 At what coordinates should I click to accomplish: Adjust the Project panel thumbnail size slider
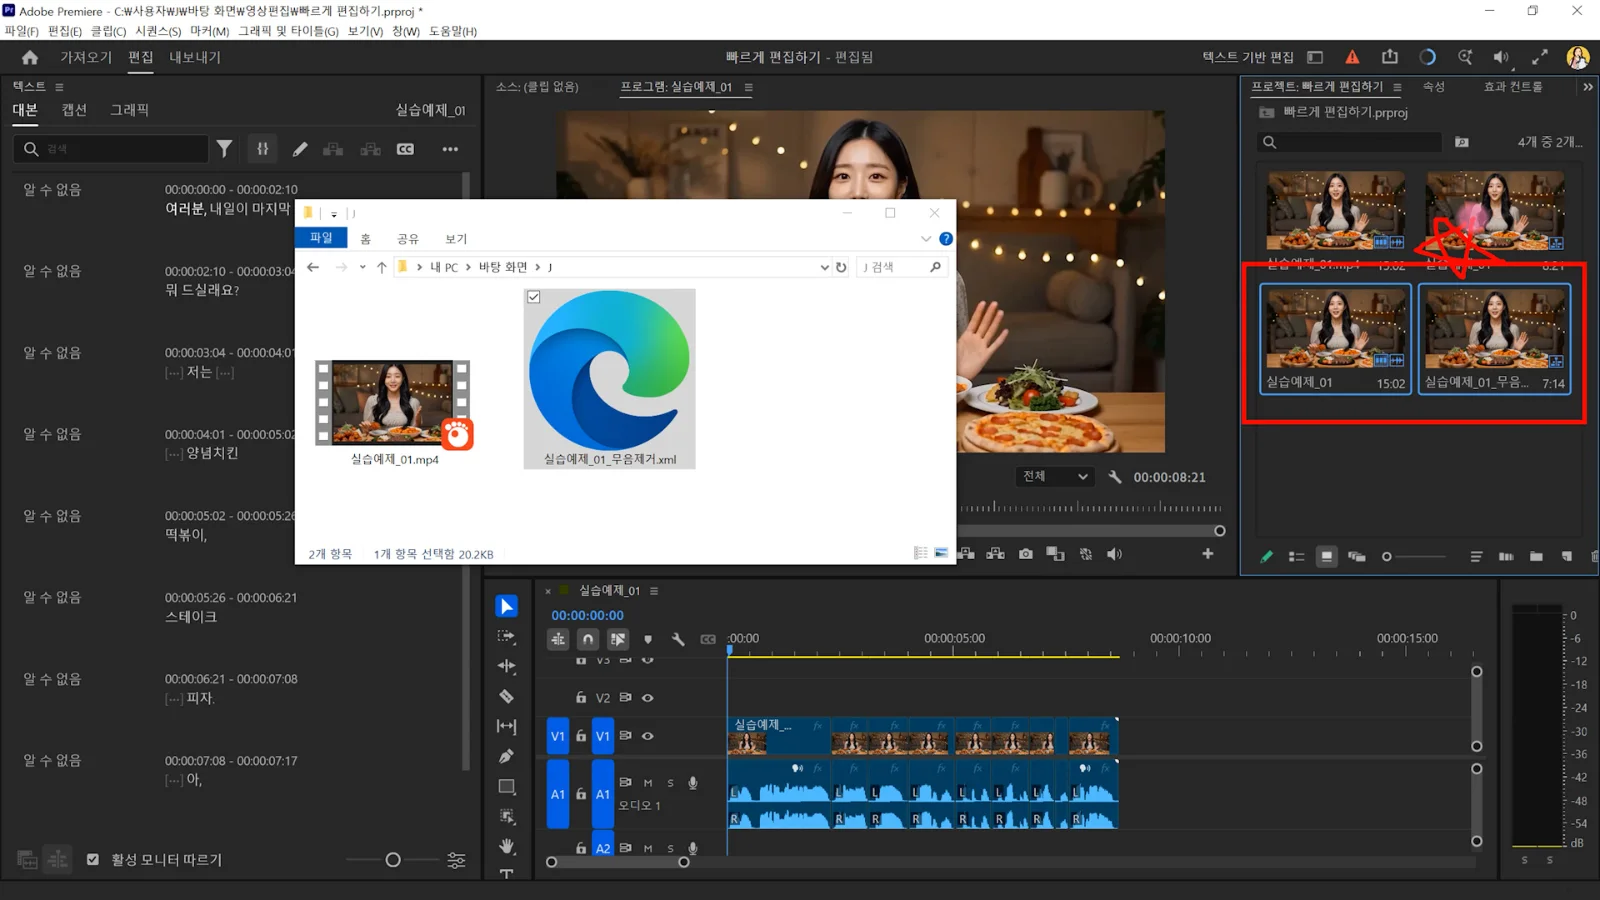point(1387,557)
